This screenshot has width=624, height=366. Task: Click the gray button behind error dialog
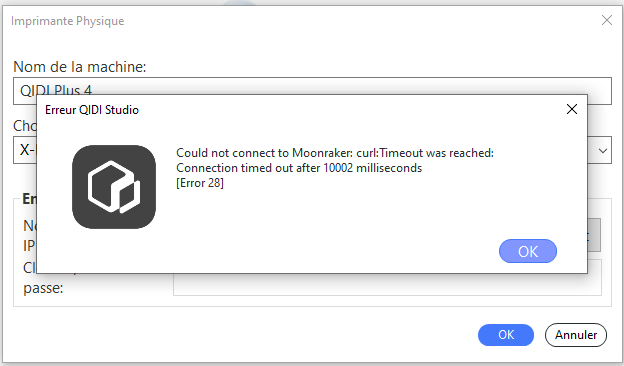coord(594,235)
